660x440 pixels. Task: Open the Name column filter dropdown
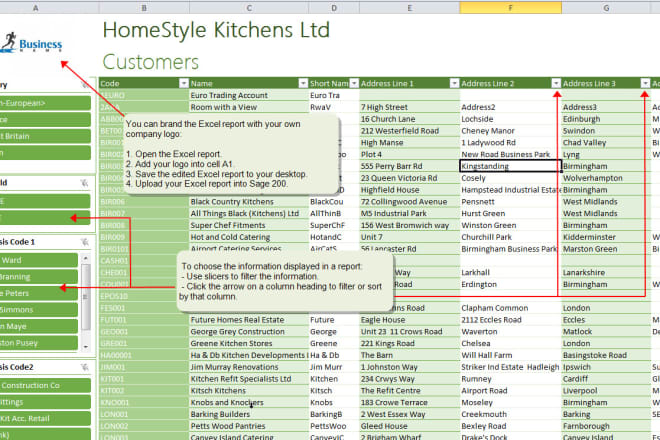[x=303, y=83]
